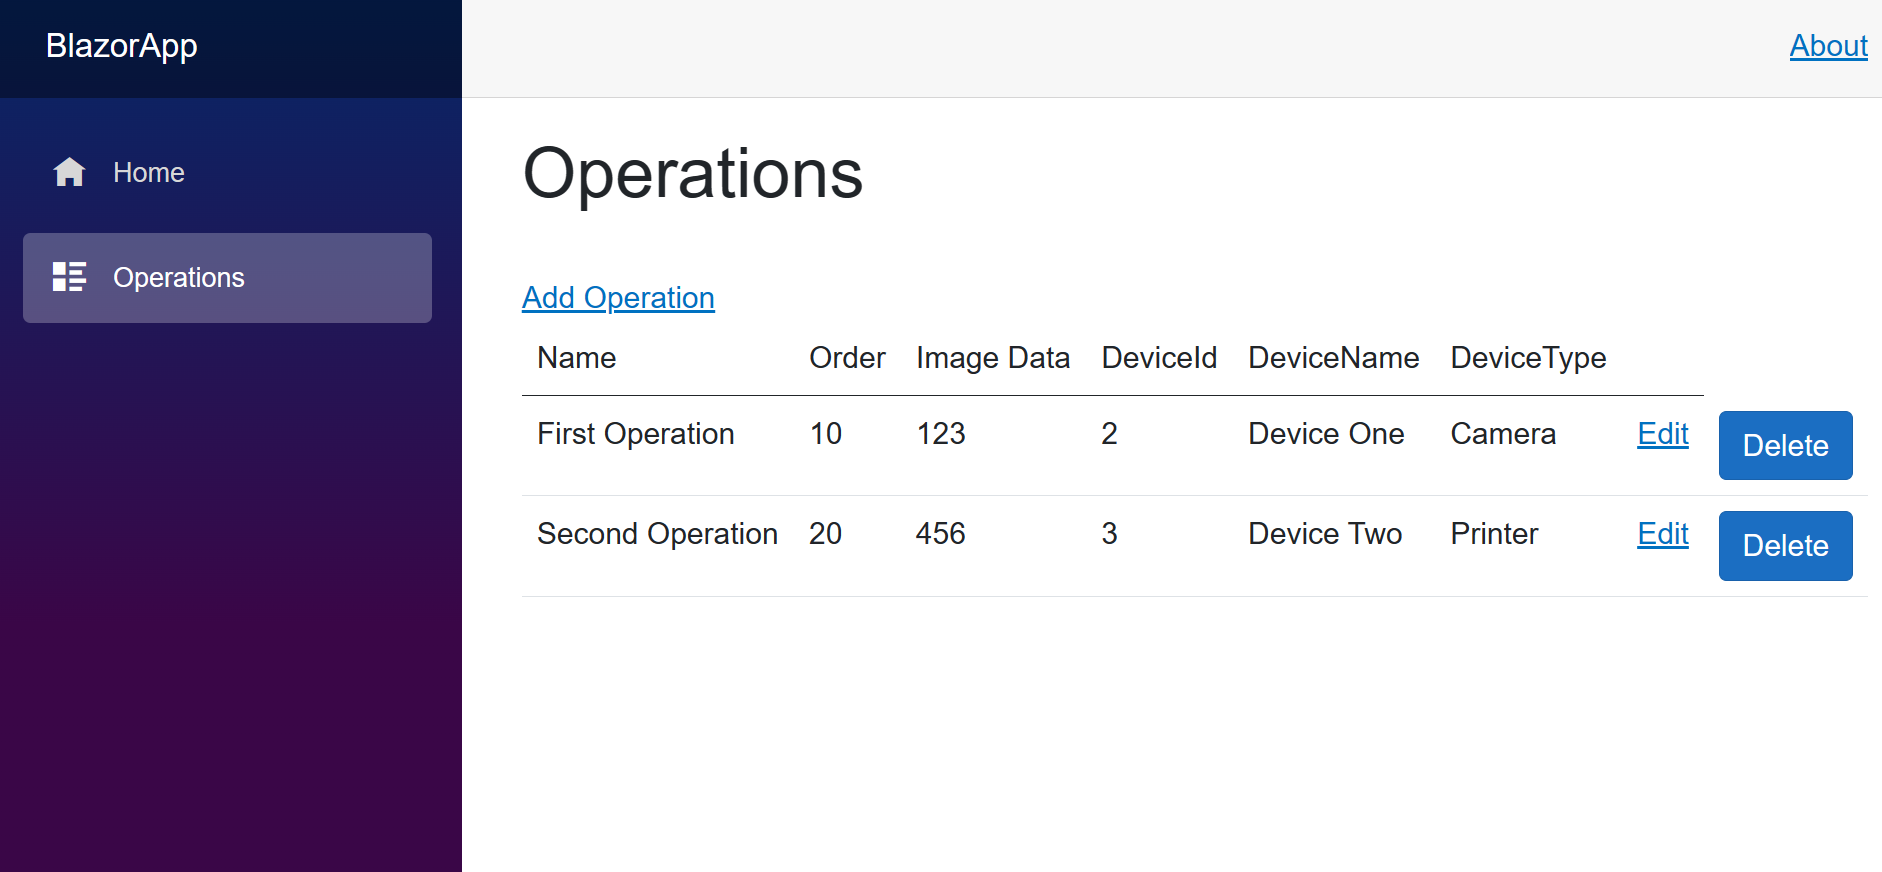1882x872 pixels.
Task: Edit the First Operation row
Action: point(1662,434)
